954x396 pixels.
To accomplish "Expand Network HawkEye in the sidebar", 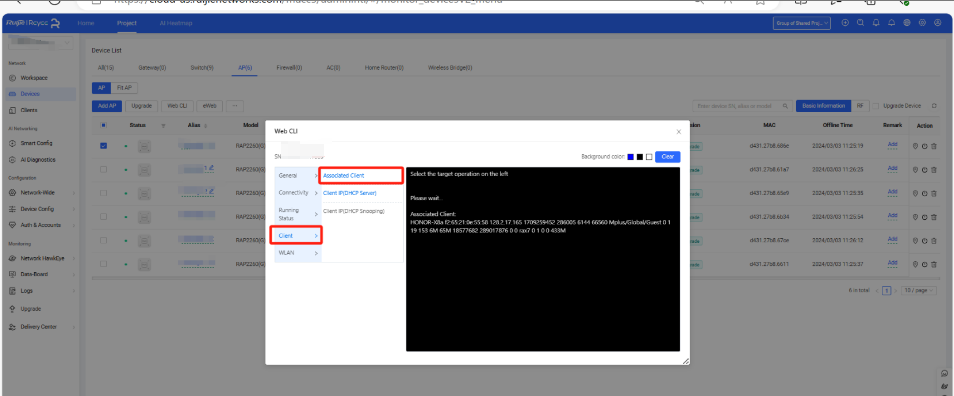I will click(41, 258).
